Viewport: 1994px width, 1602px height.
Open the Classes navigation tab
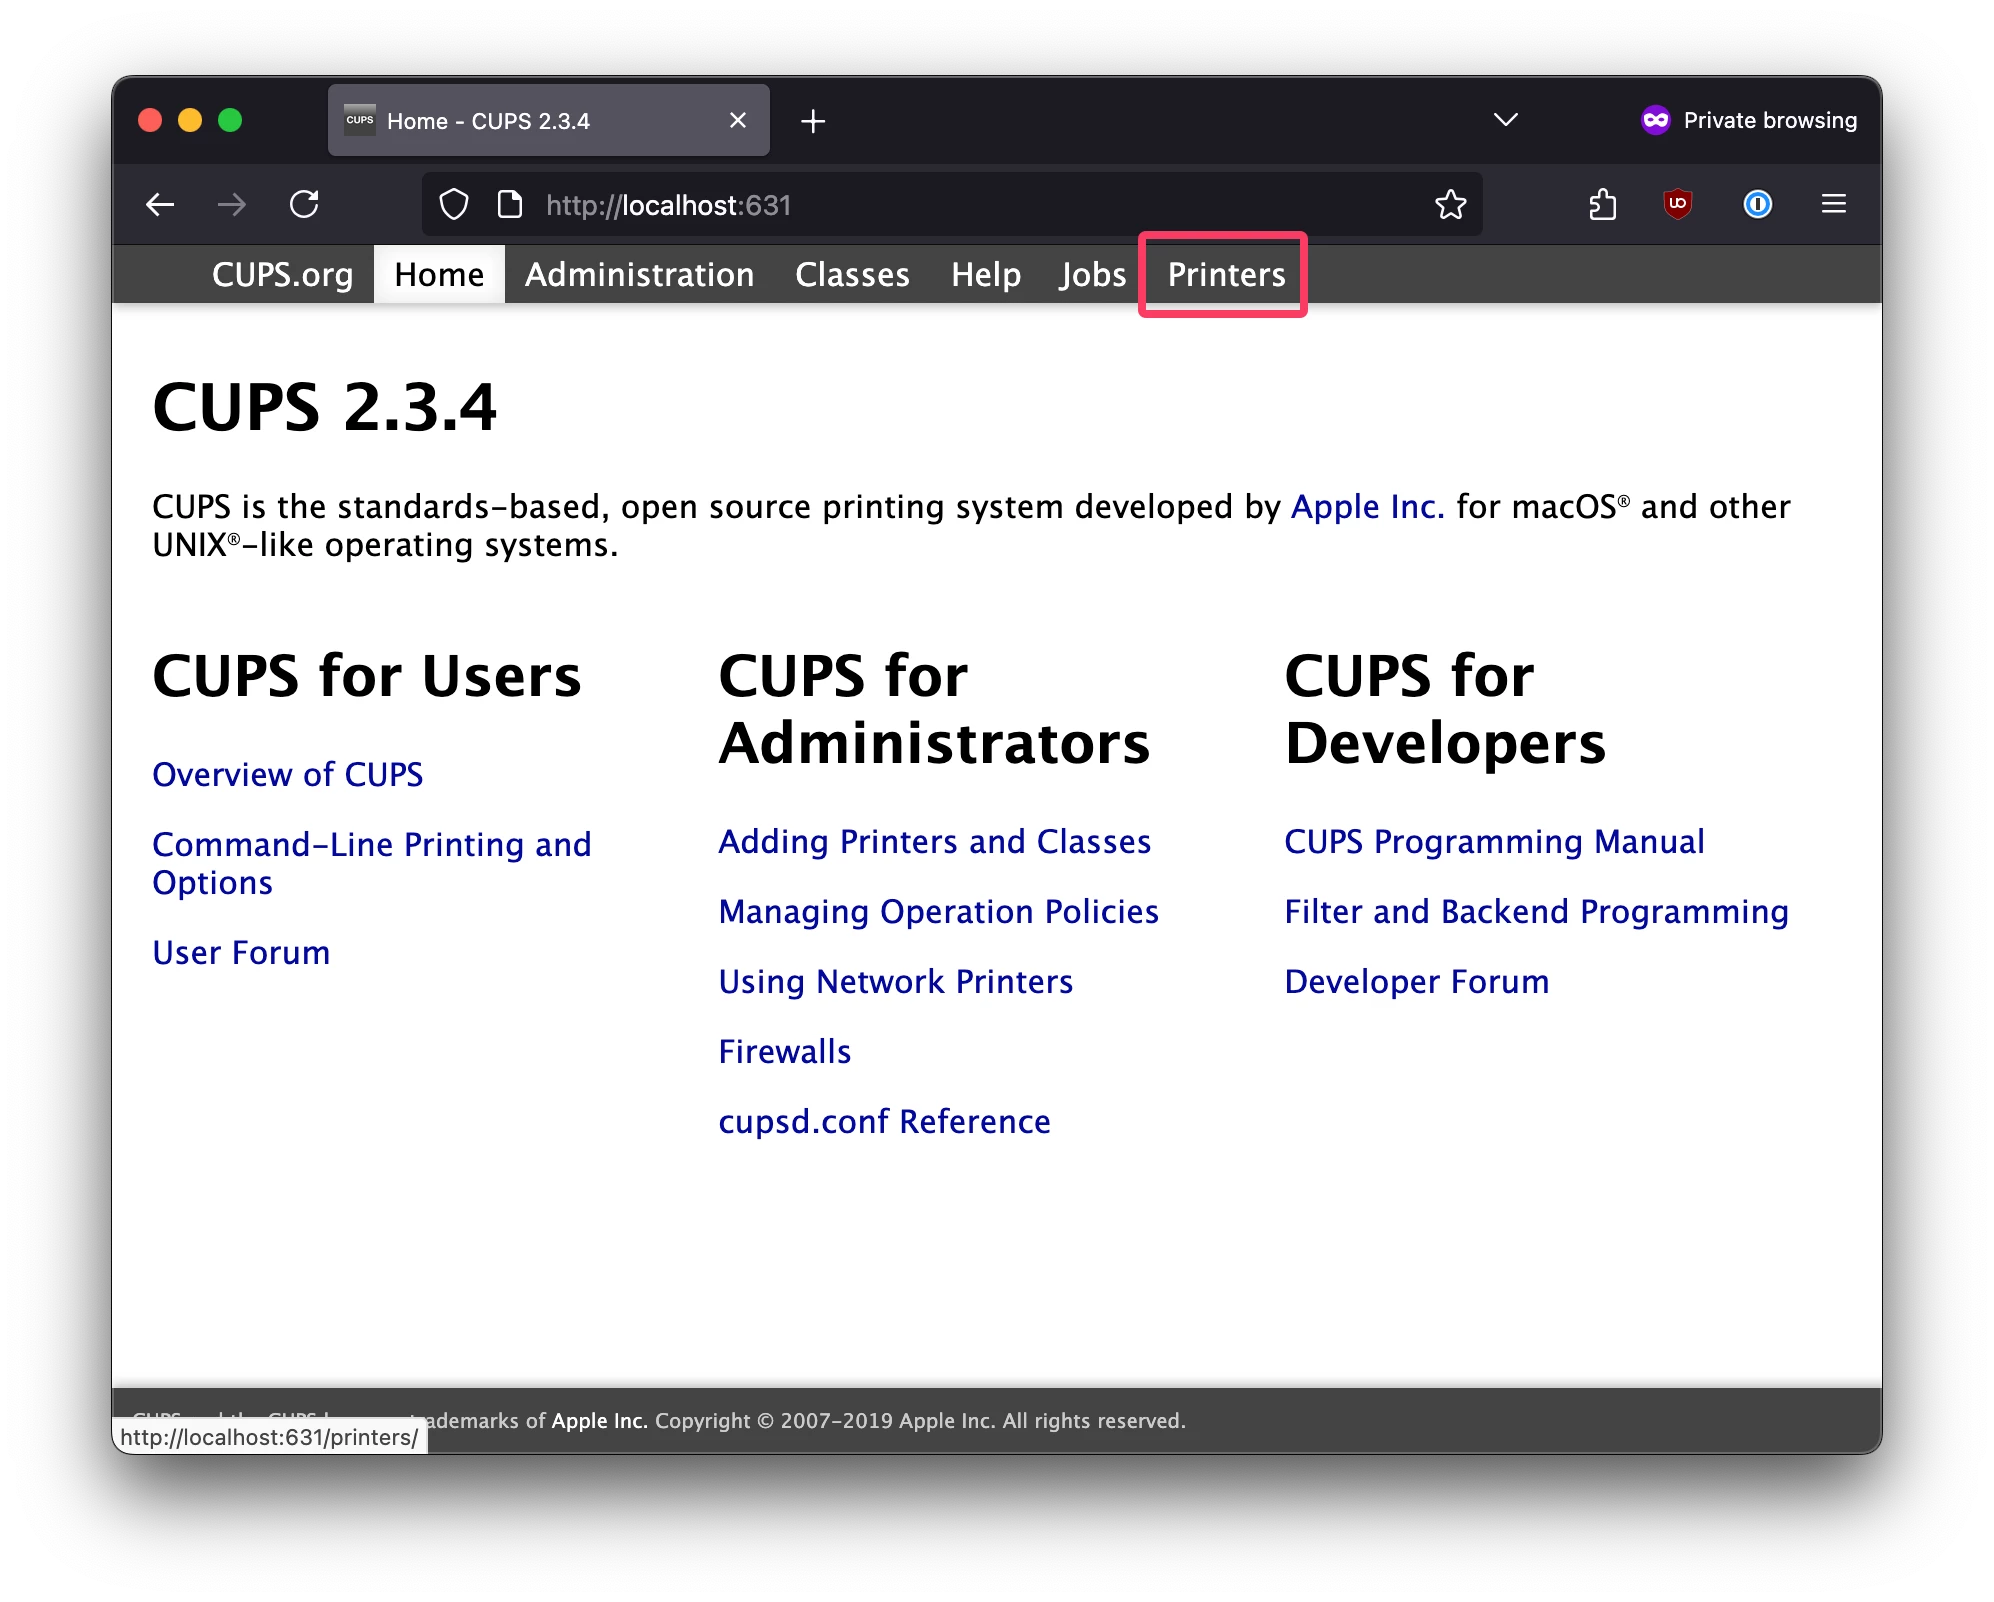pyautogui.click(x=852, y=275)
